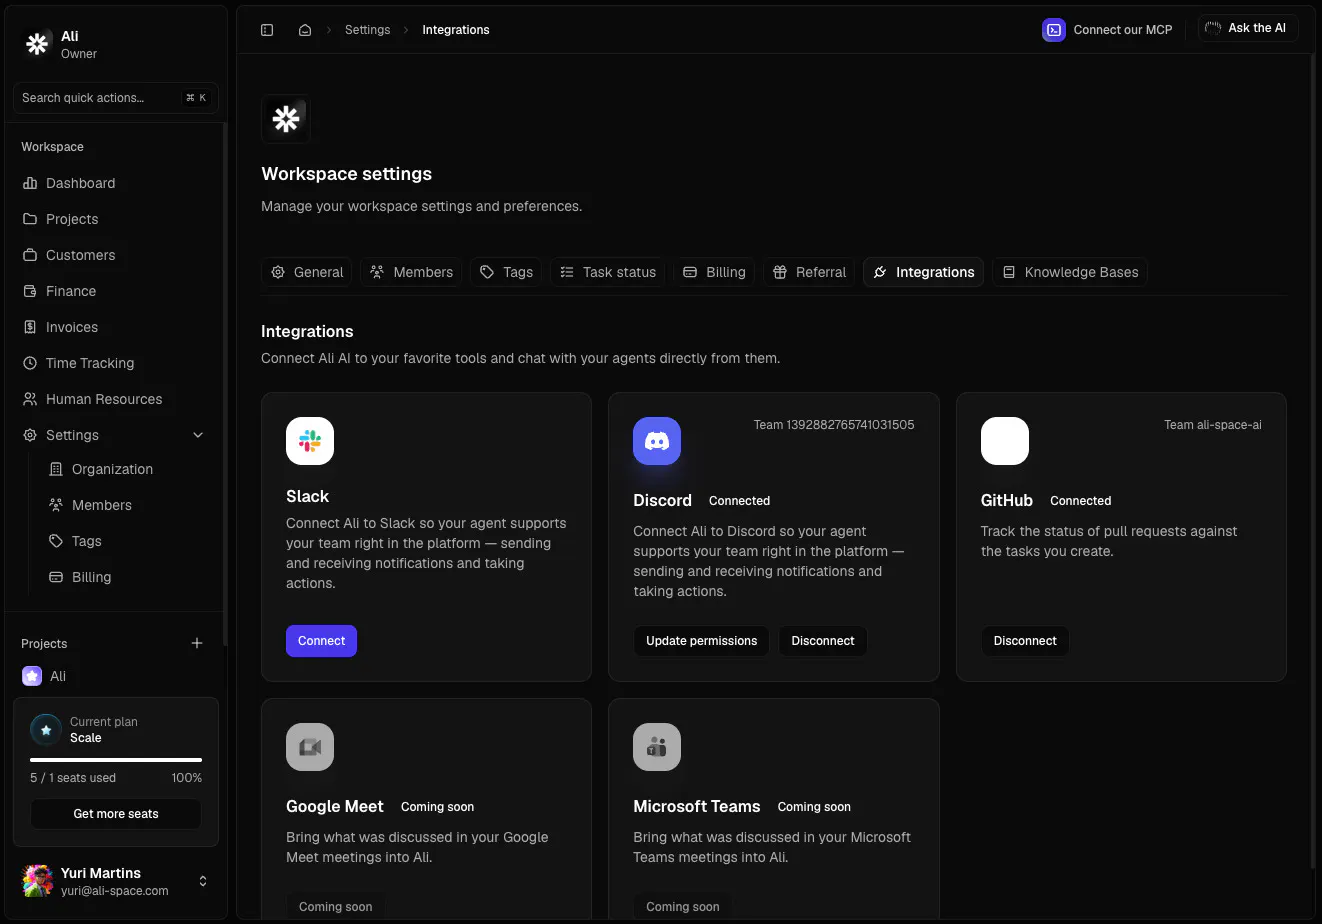Image resolution: width=1322 pixels, height=924 pixels.
Task: Click the Ali workspace logo in sidebar
Action: coord(38,44)
